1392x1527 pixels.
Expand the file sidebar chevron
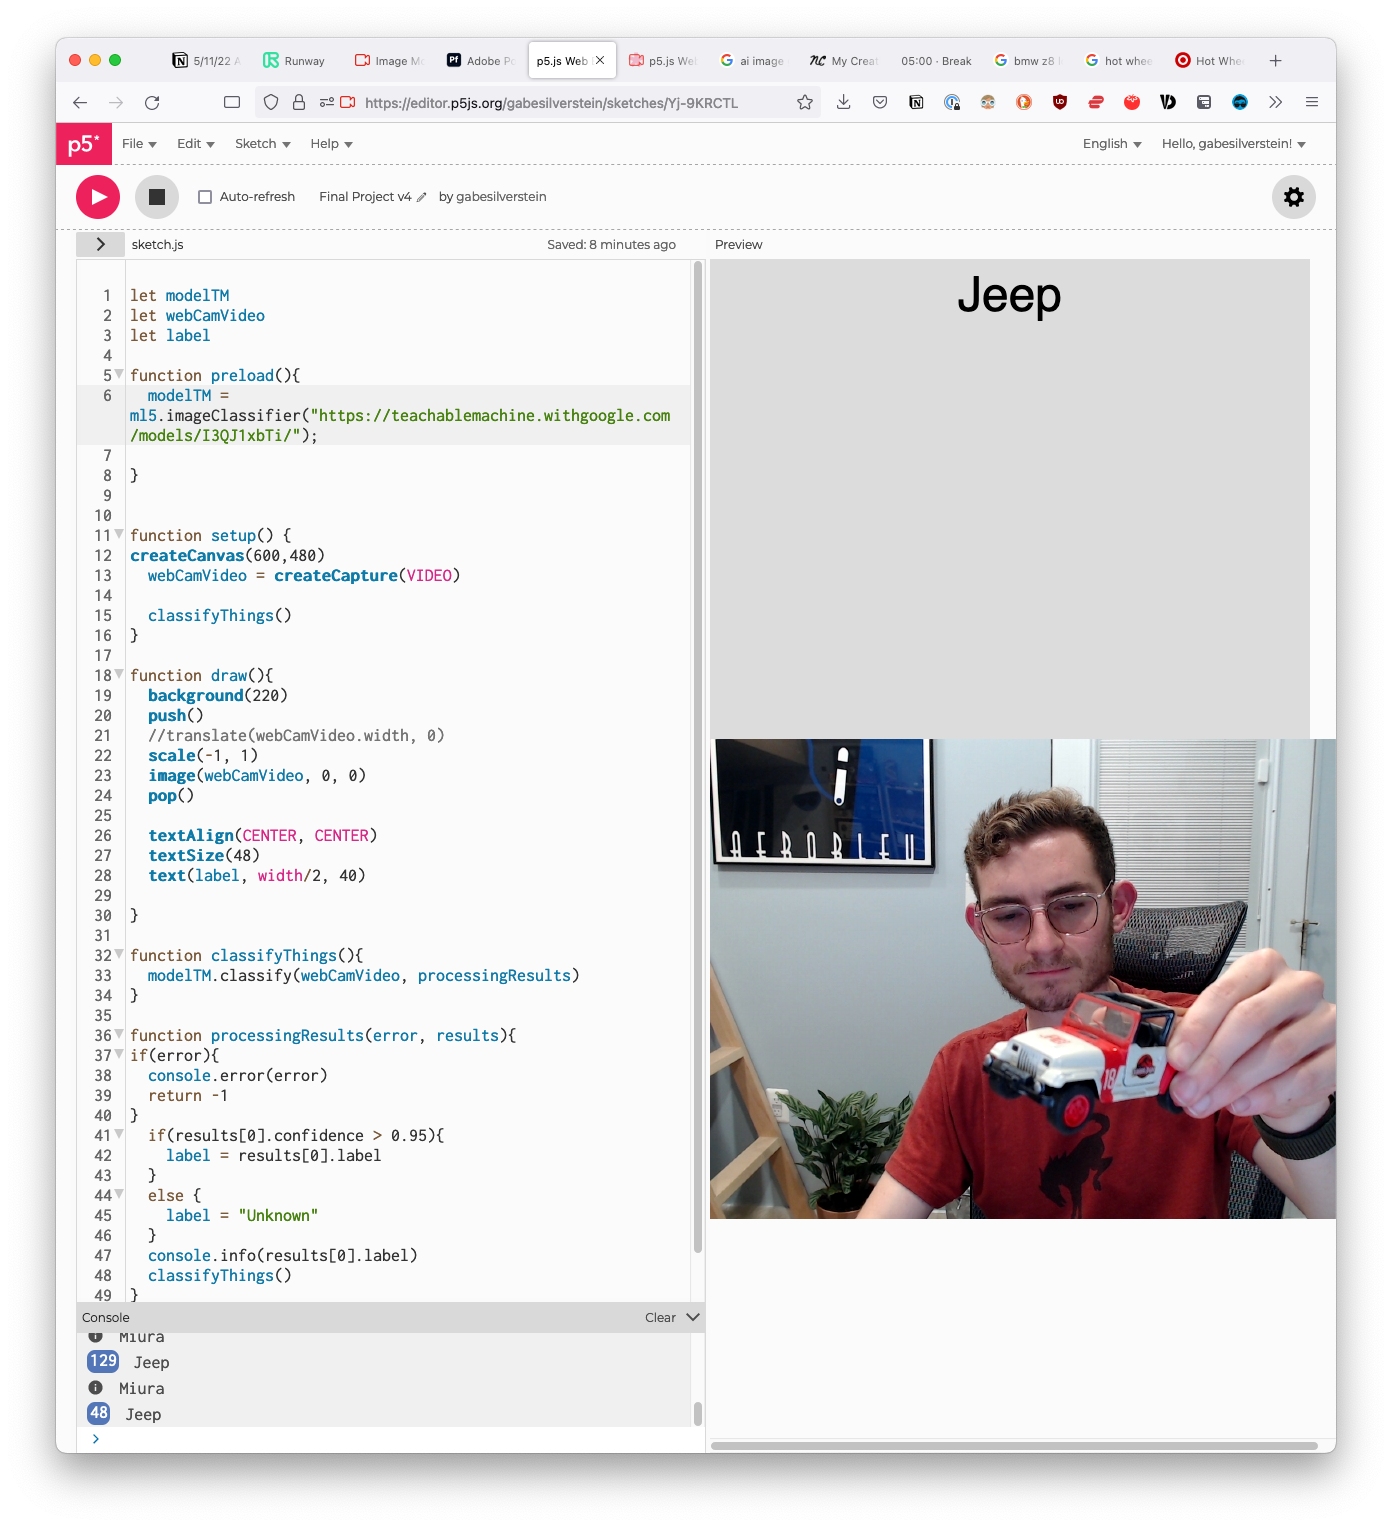coord(100,244)
